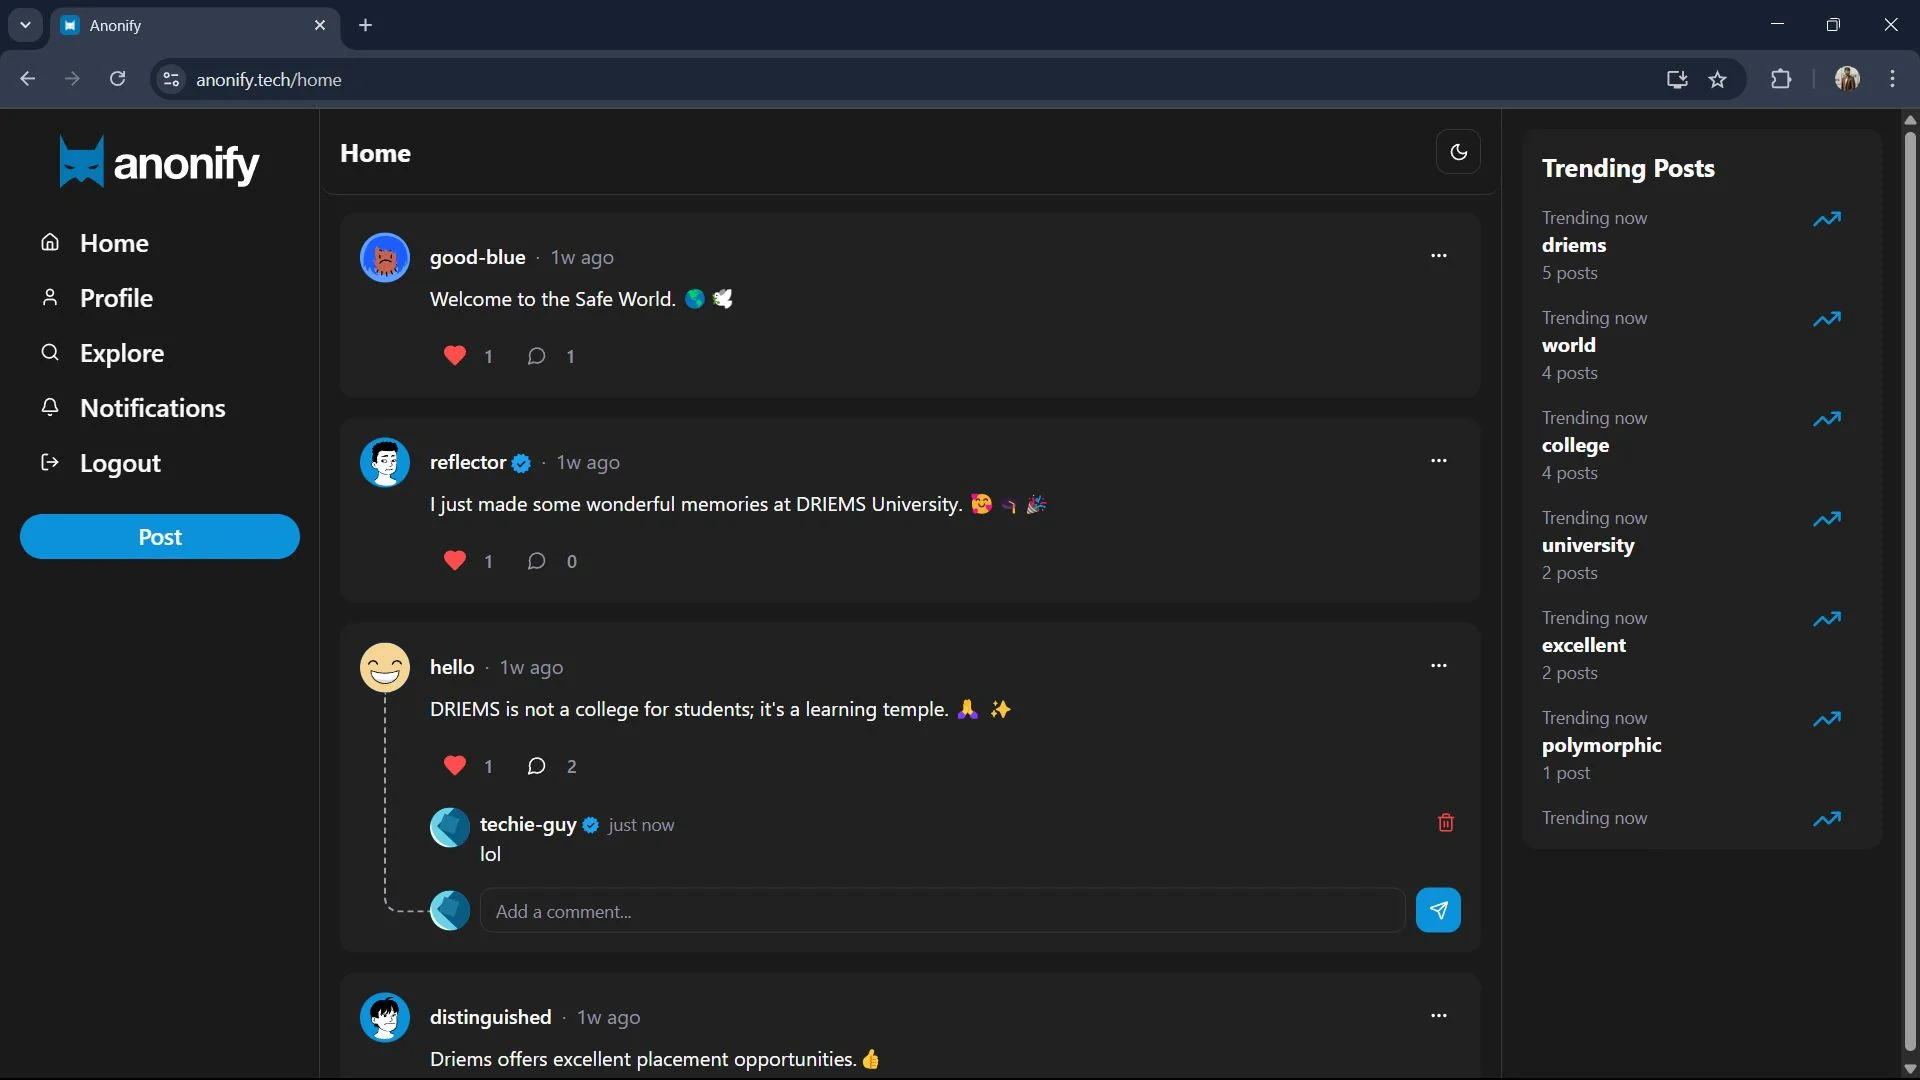Screen dimensions: 1920x1080
Task: Click trending arrow icon beside polymorphic
Action: (x=1827, y=719)
